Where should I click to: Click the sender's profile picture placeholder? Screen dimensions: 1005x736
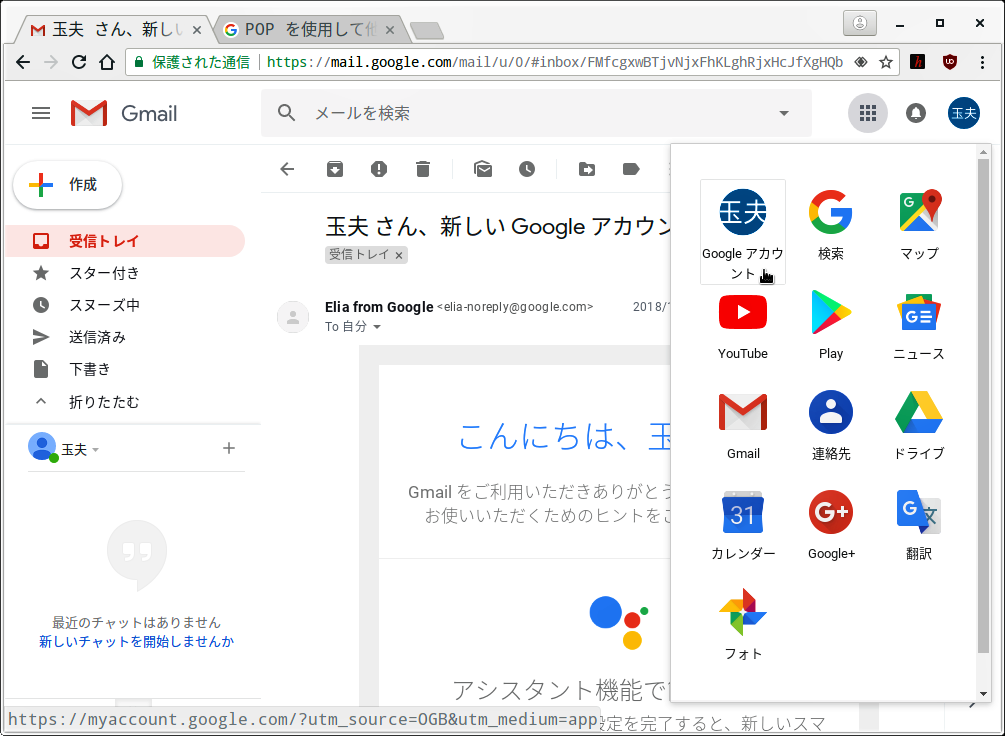coord(293,317)
